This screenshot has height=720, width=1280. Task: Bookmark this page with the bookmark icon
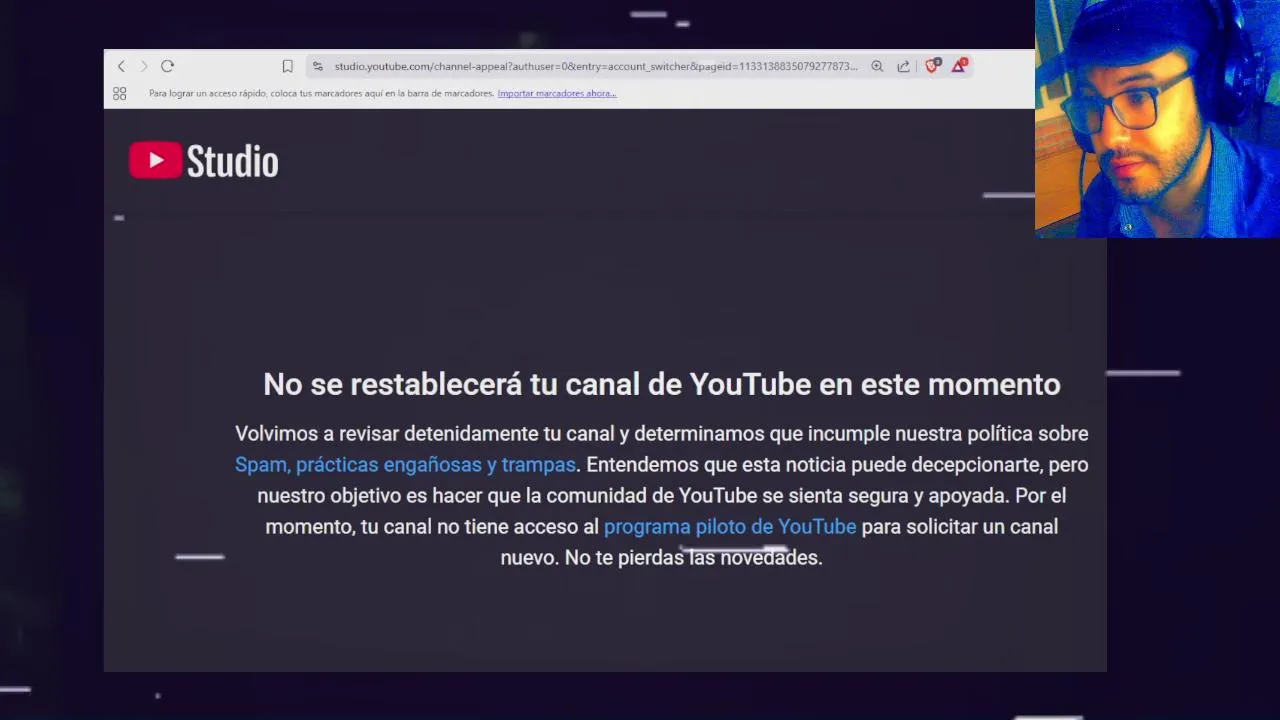click(287, 66)
